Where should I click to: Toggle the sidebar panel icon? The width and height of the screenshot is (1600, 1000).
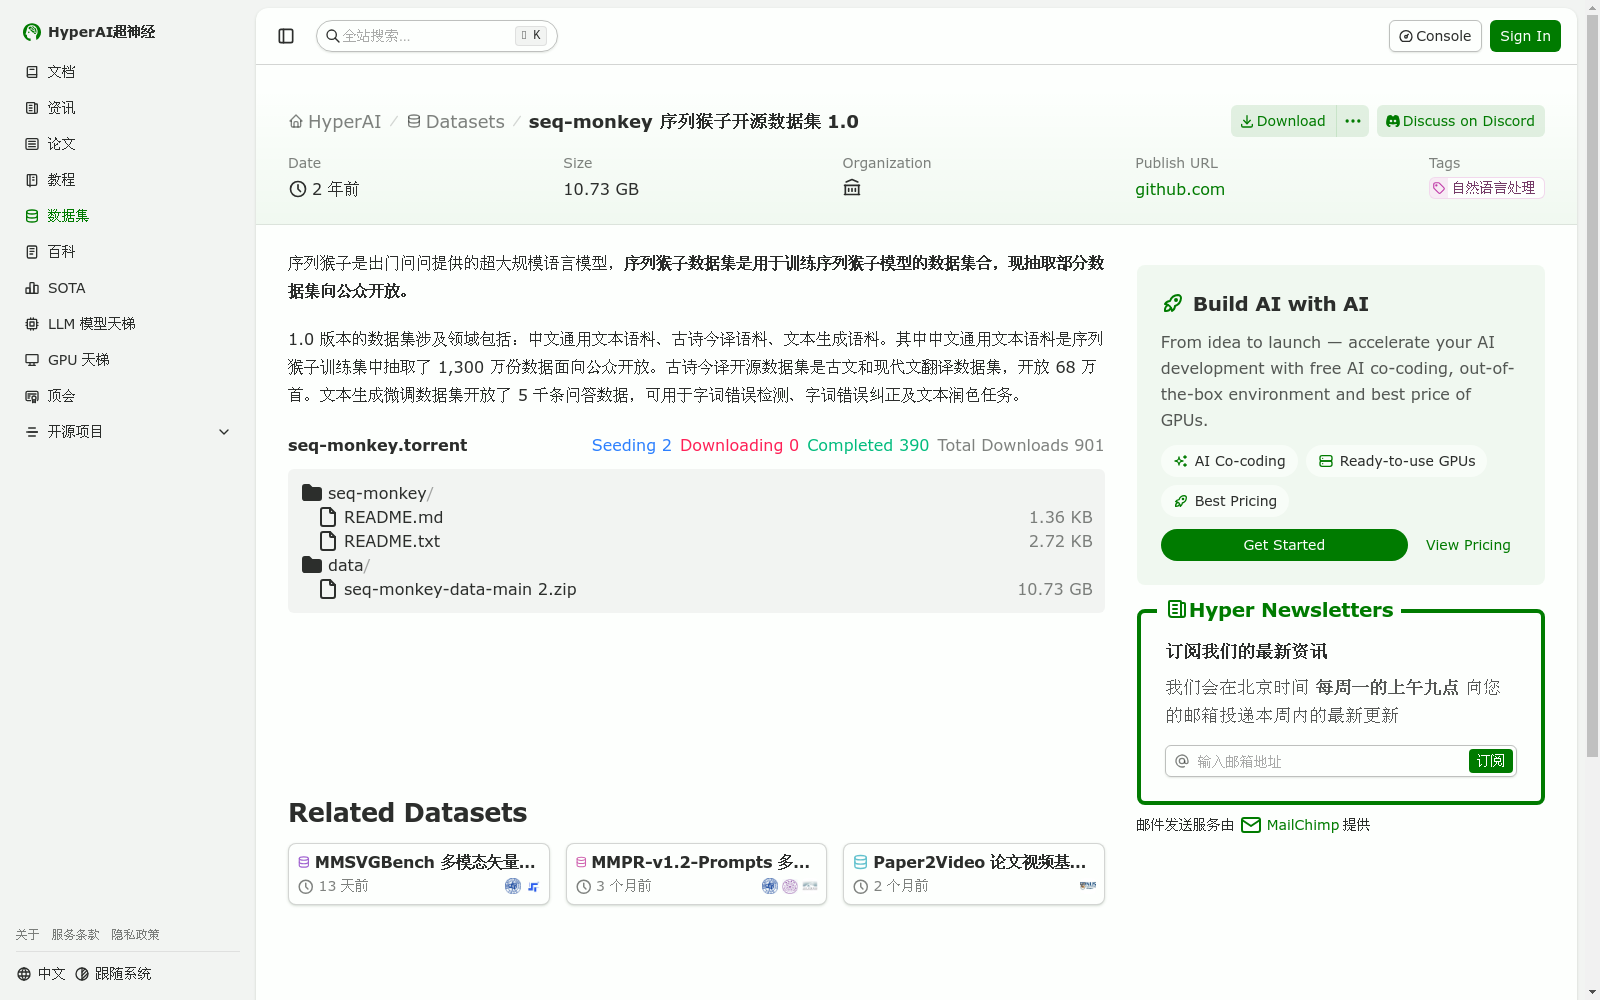click(286, 36)
